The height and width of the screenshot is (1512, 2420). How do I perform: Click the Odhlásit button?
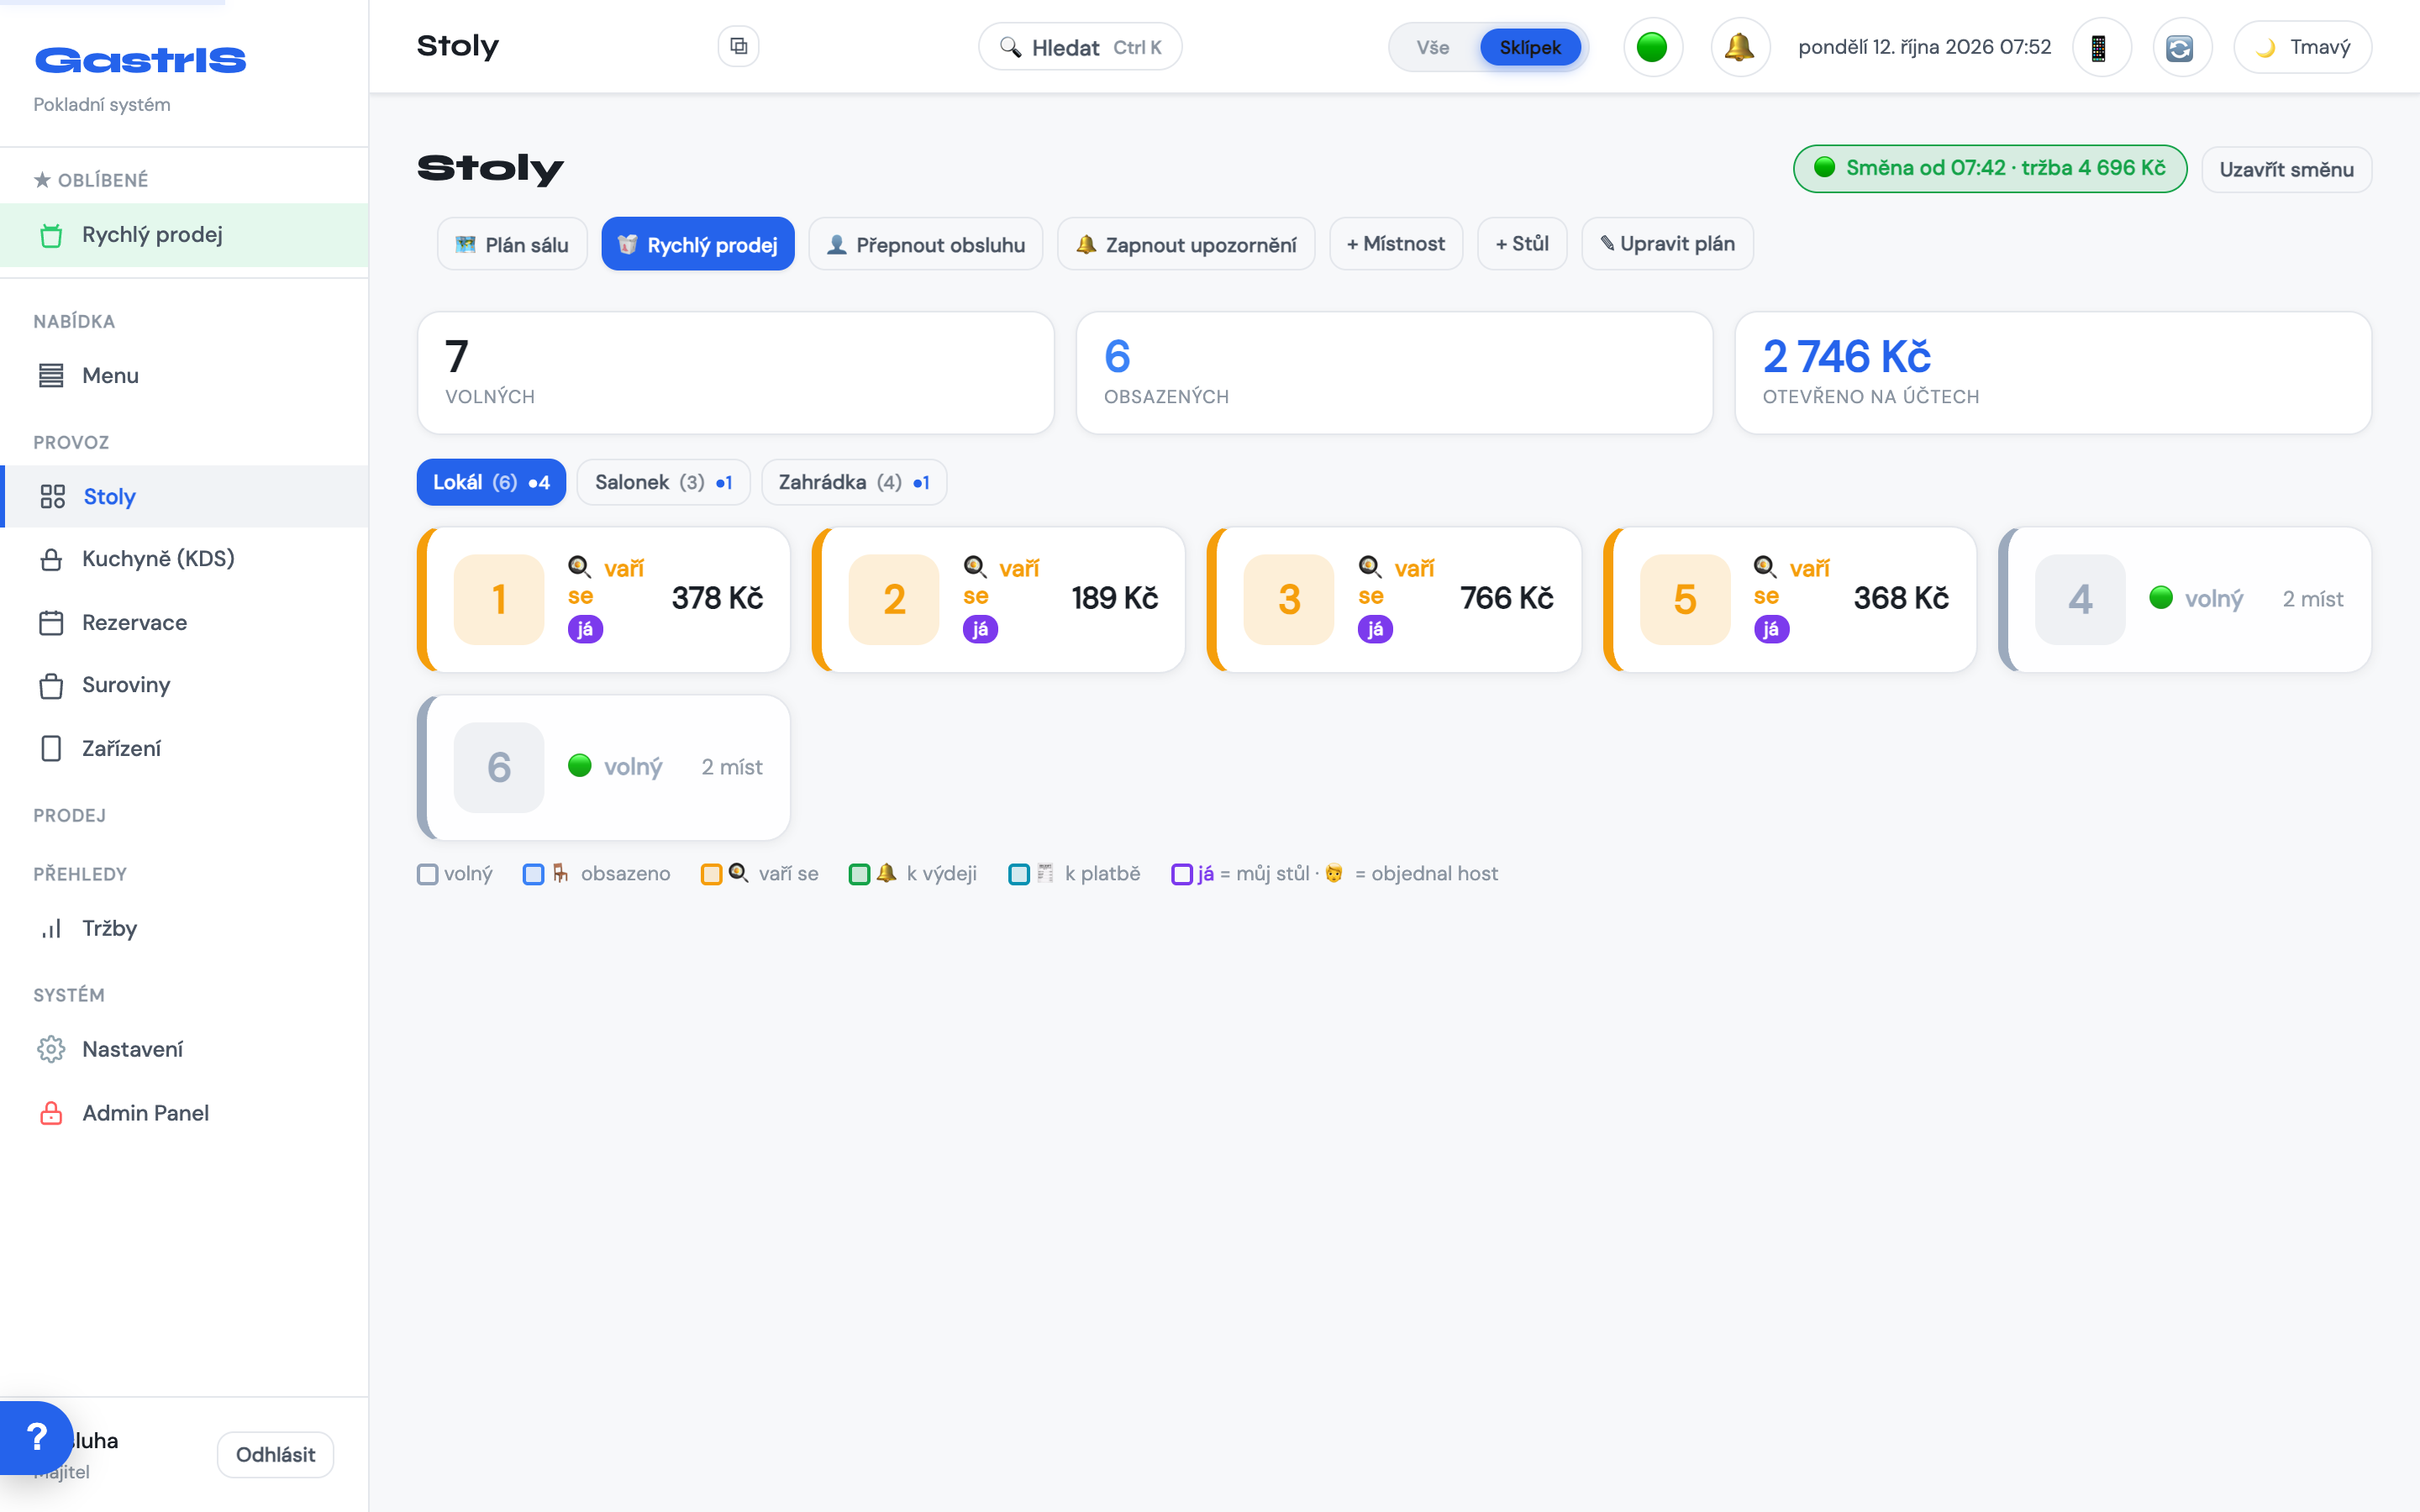click(275, 1454)
